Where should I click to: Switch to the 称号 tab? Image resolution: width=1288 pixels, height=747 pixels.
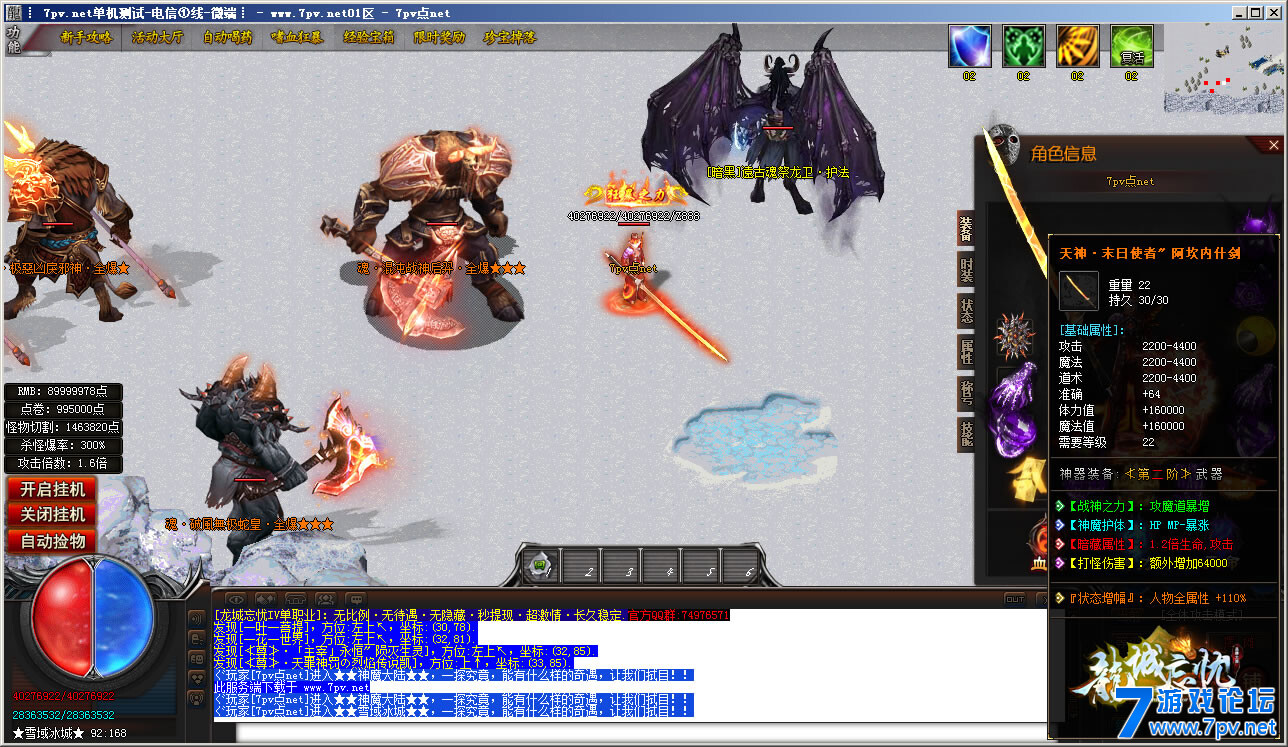click(966, 392)
